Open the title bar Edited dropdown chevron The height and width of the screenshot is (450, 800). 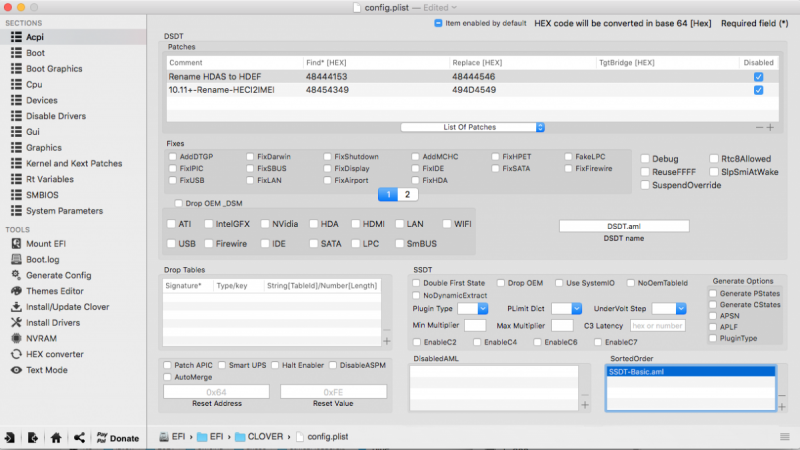[454, 8]
